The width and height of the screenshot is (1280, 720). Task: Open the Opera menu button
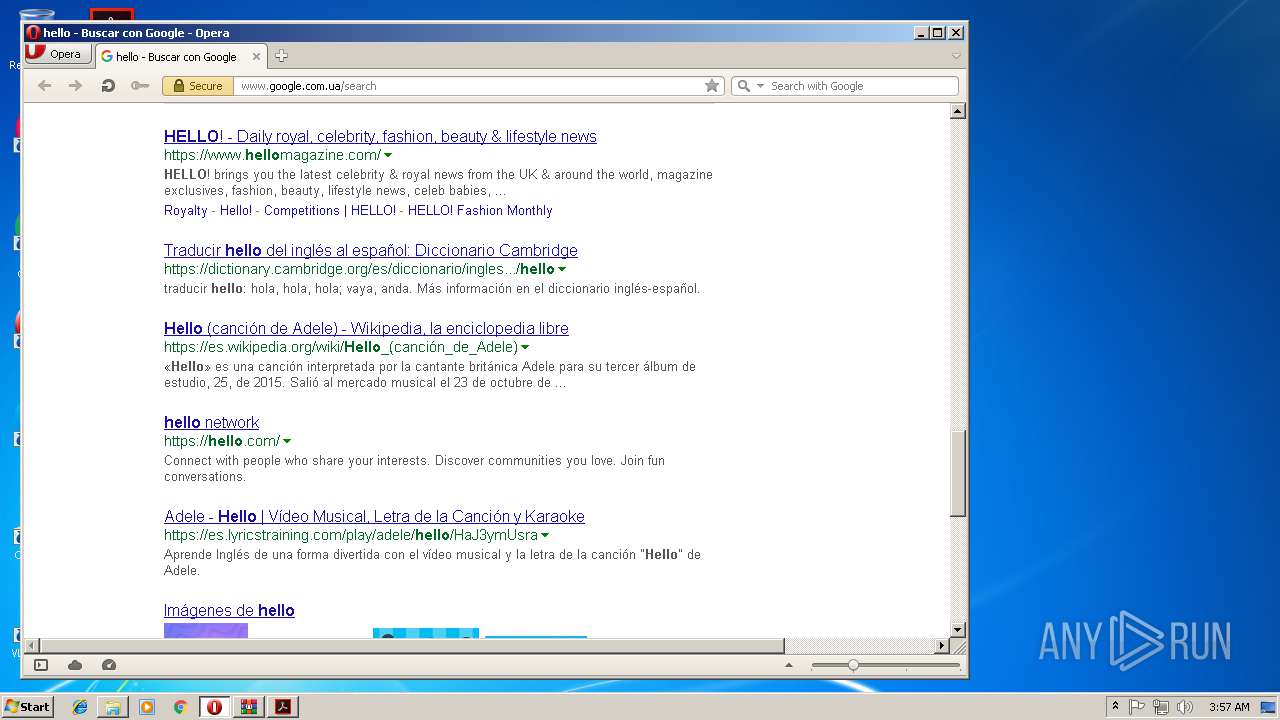56,55
